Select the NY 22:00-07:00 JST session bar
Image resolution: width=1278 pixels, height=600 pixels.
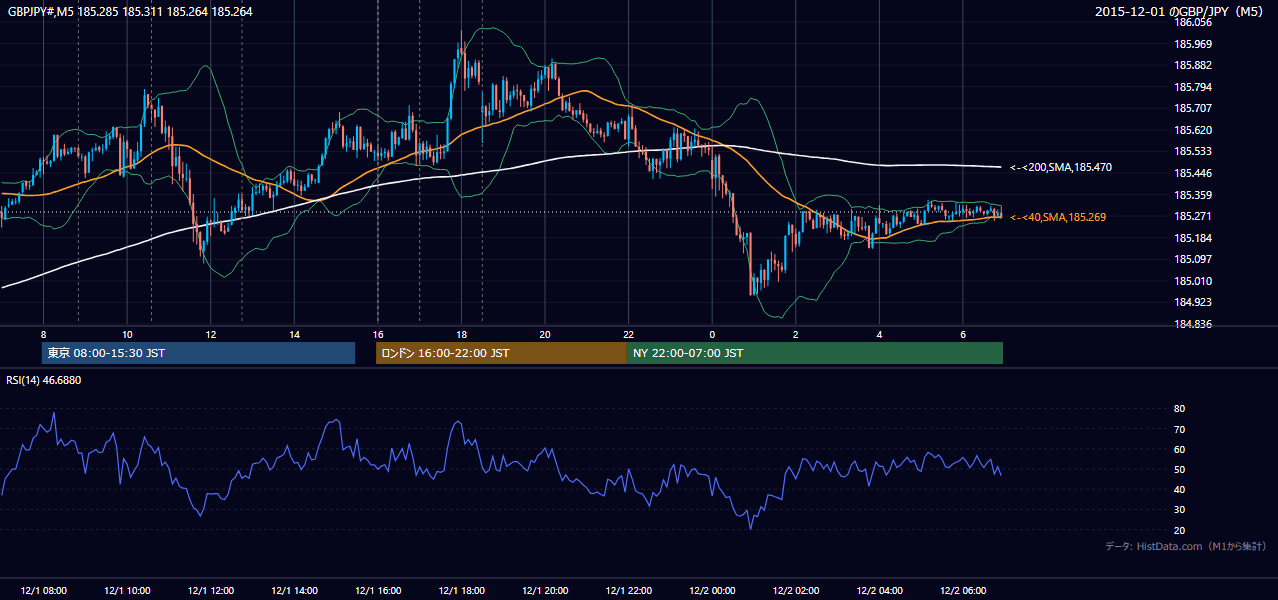point(815,353)
